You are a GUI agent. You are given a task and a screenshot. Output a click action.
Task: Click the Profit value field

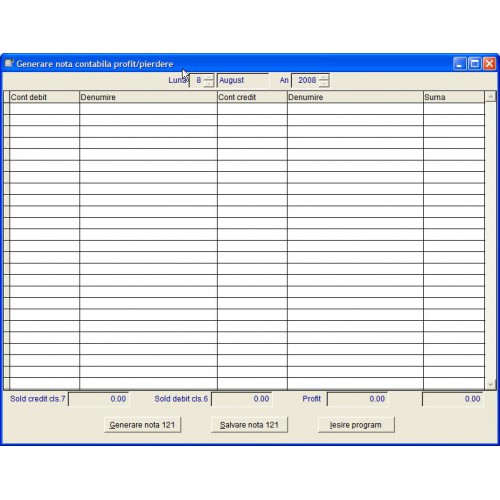pos(358,399)
